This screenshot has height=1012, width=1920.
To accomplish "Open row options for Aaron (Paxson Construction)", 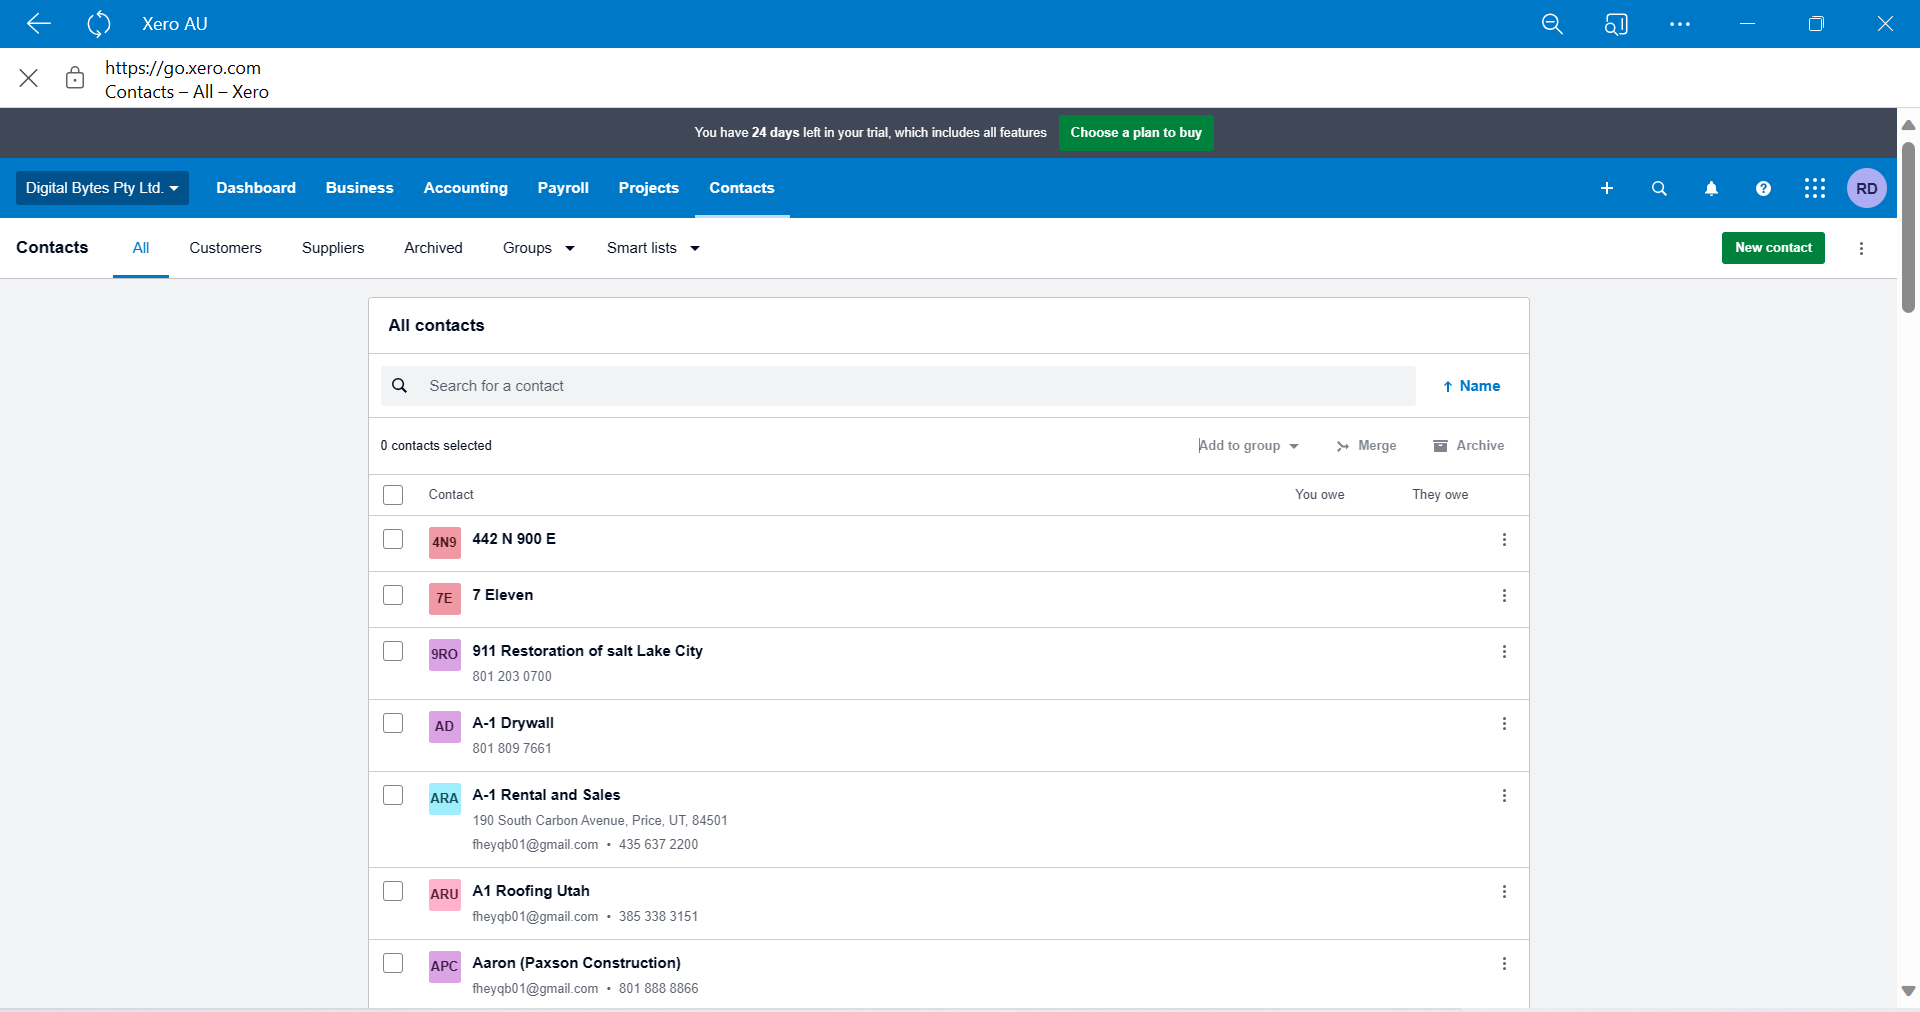I will (x=1504, y=964).
